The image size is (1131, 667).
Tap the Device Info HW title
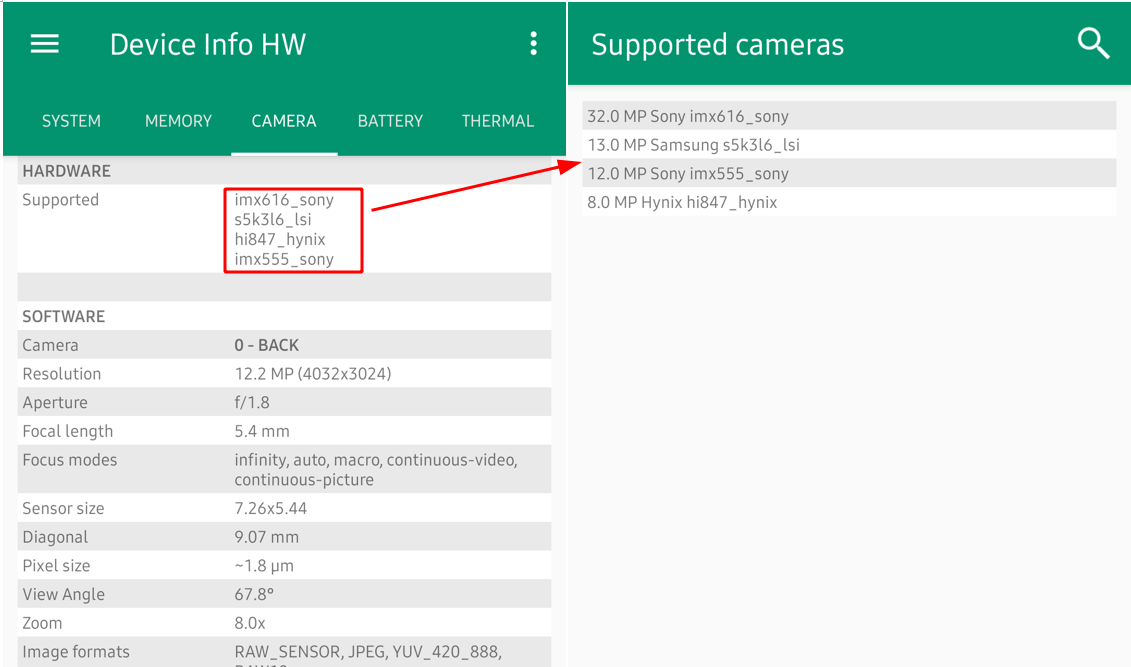208,45
